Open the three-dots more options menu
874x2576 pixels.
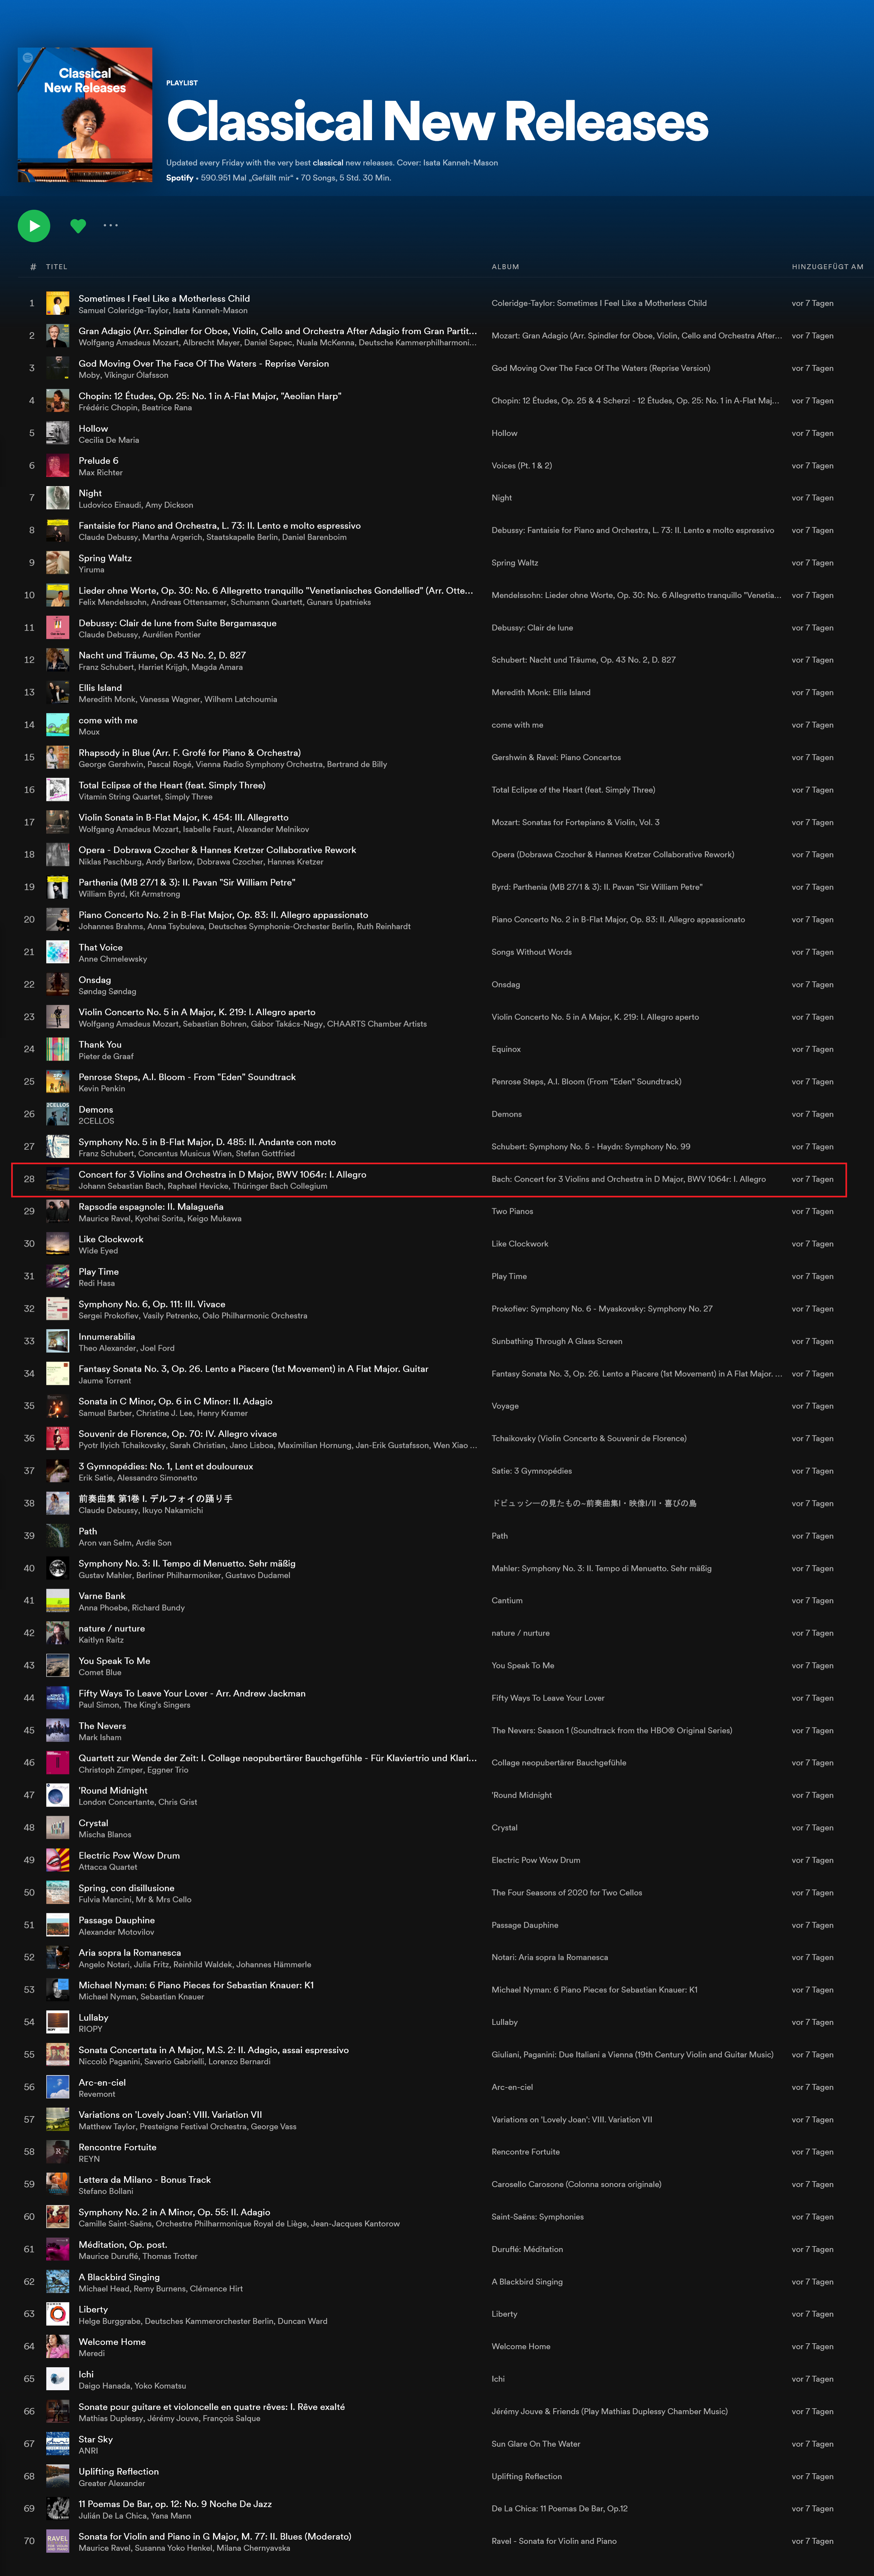tap(111, 226)
